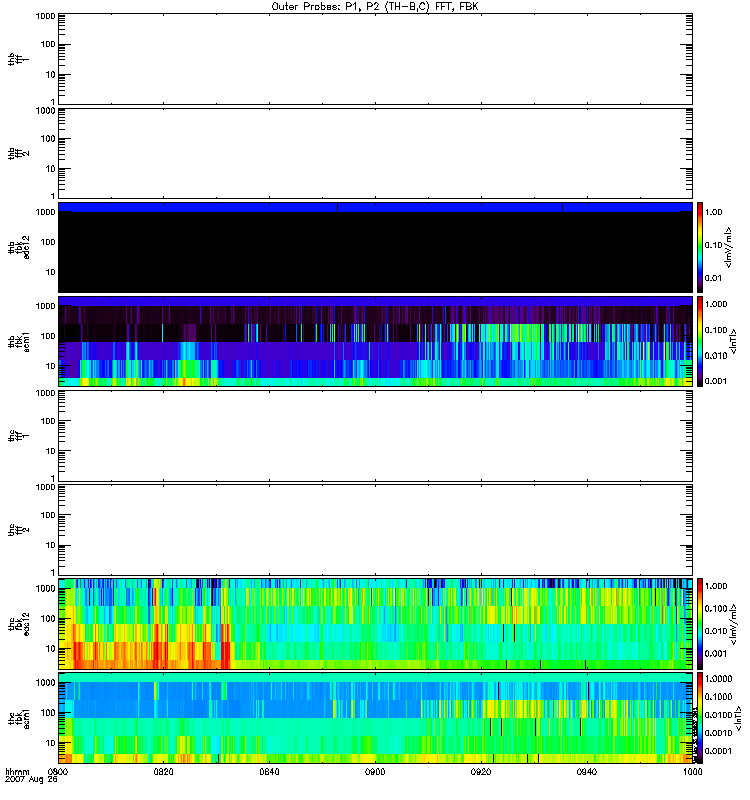Click the 0940 time axis label
The width and height of the screenshot is (750, 800).
(x=587, y=772)
